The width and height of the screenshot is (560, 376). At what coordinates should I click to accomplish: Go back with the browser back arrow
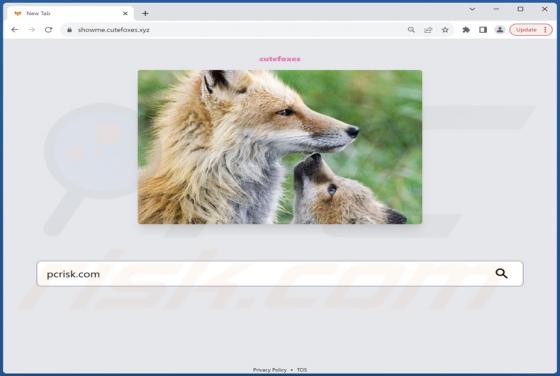click(x=15, y=30)
